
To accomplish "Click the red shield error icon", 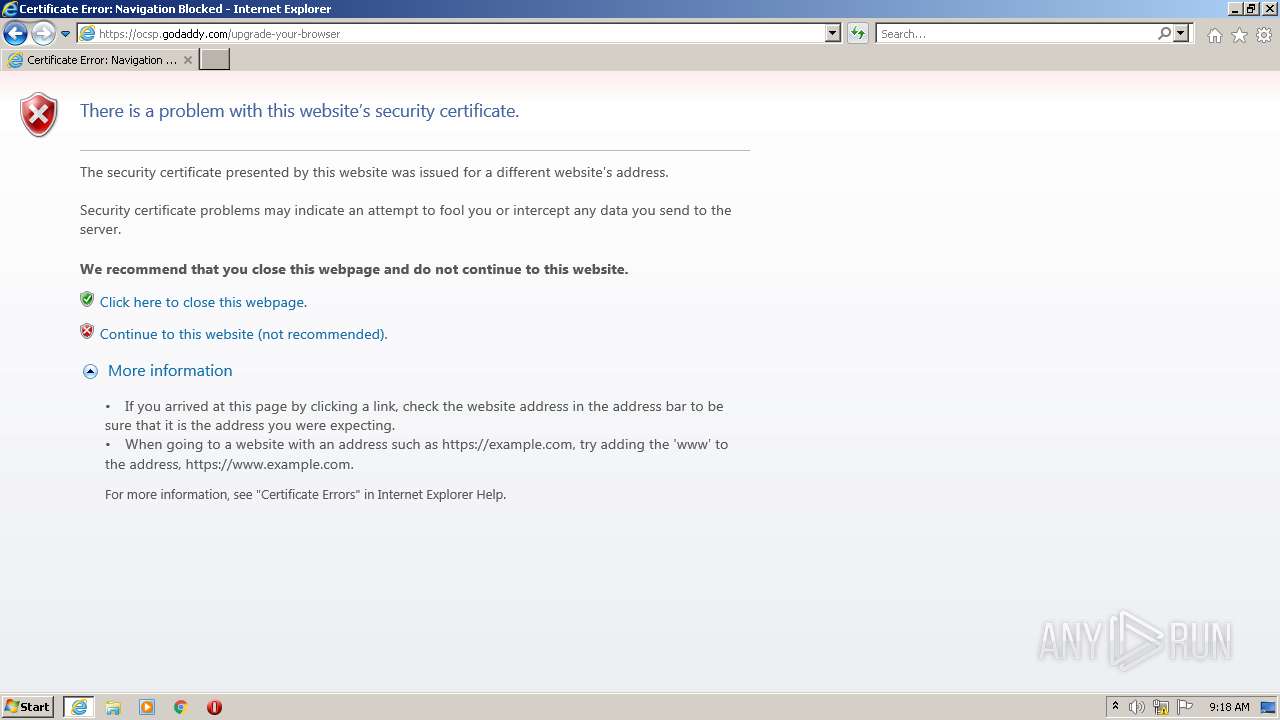I will click(x=39, y=114).
